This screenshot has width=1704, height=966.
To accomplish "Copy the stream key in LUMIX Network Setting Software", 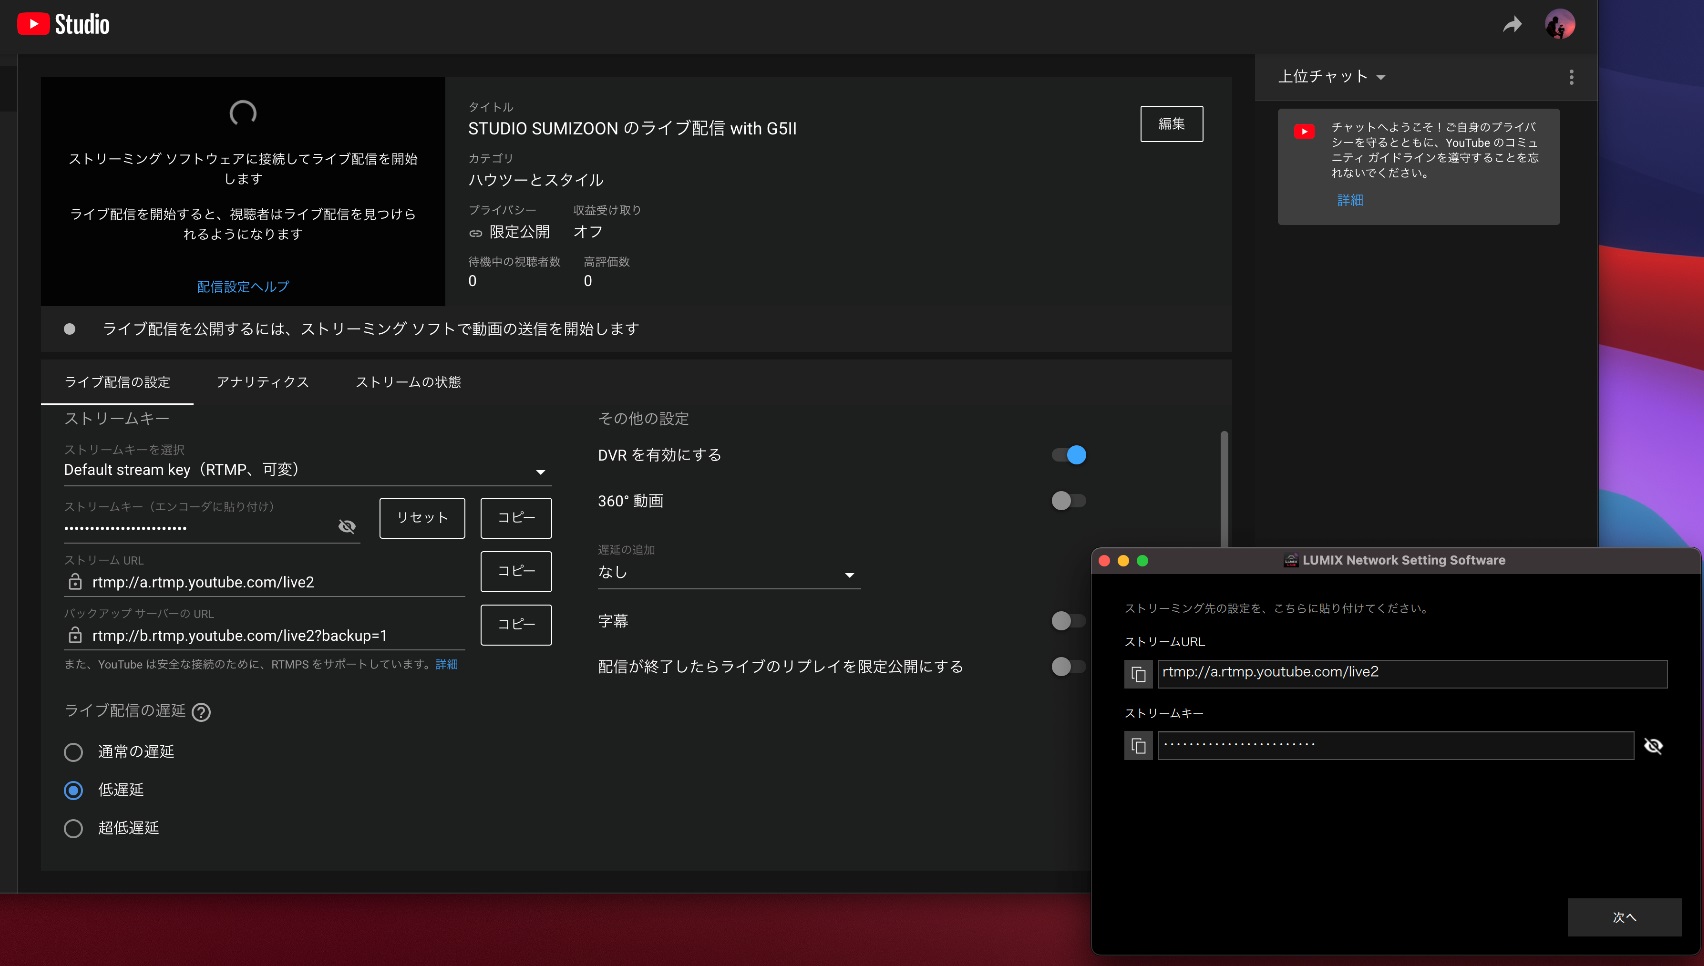I will point(1138,745).
